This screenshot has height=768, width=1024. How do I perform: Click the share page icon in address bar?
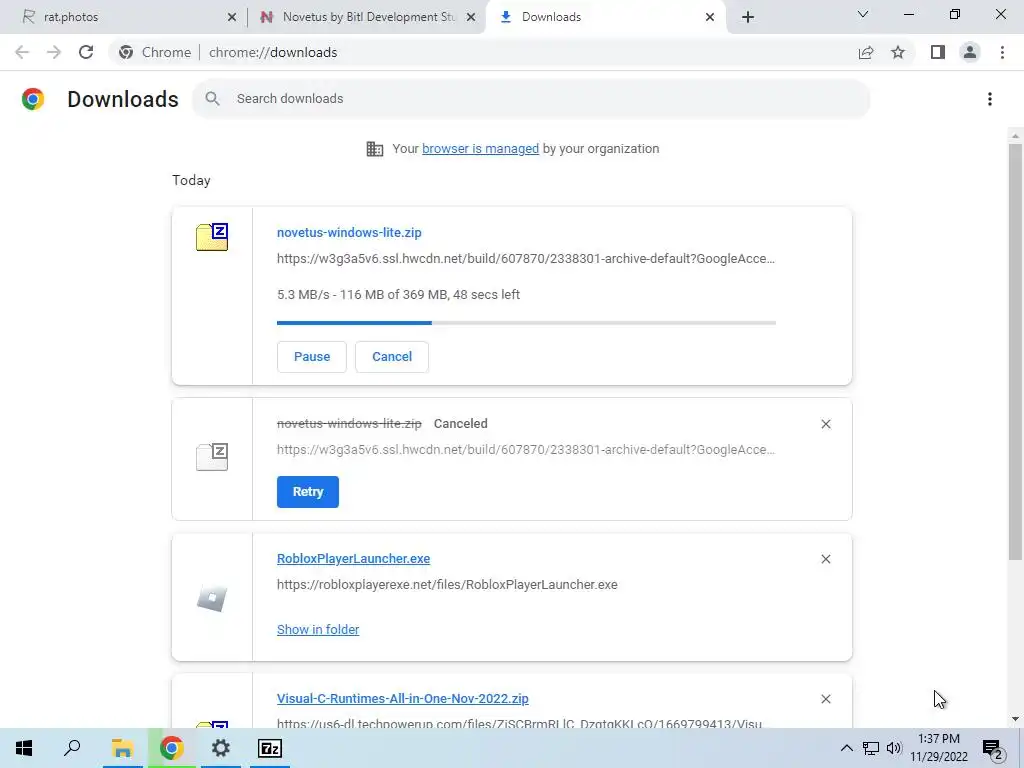[x=866, y=52]
